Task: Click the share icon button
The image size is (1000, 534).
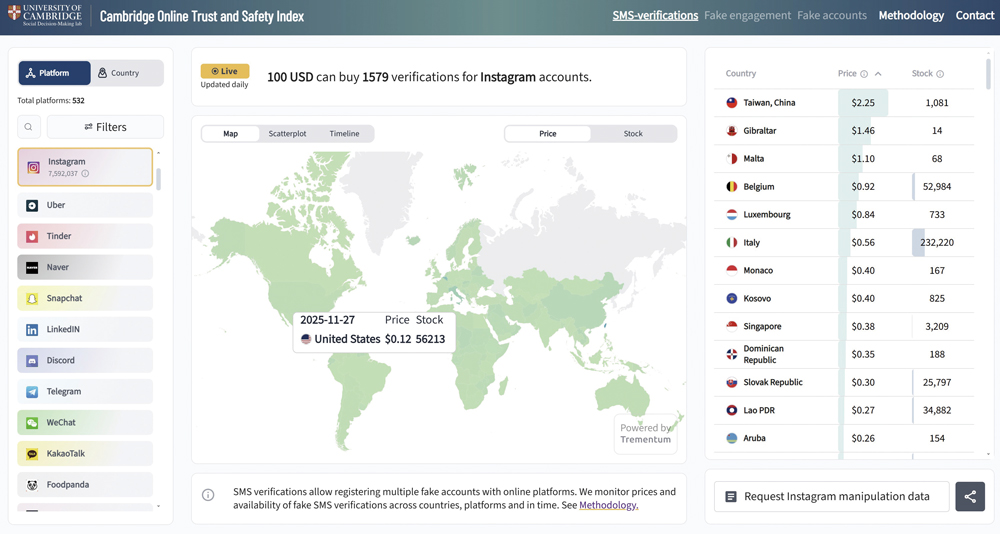Action: pyautogui.click(x=969, y=497)
